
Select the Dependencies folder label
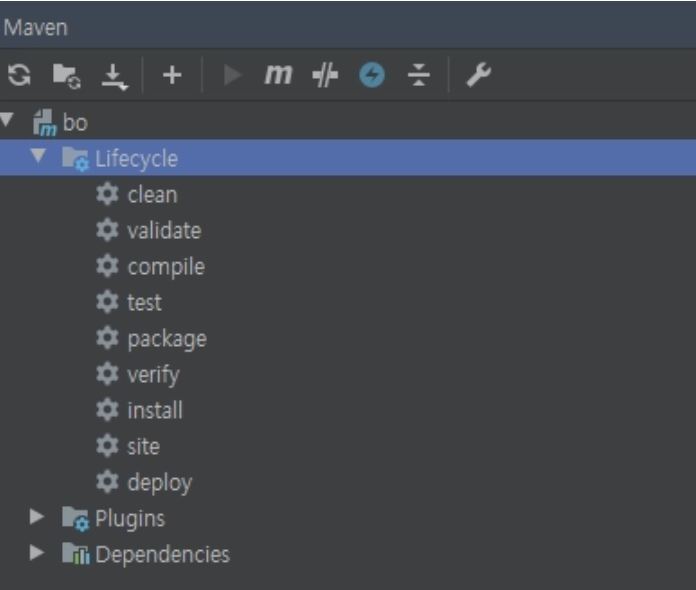(162, 554)
